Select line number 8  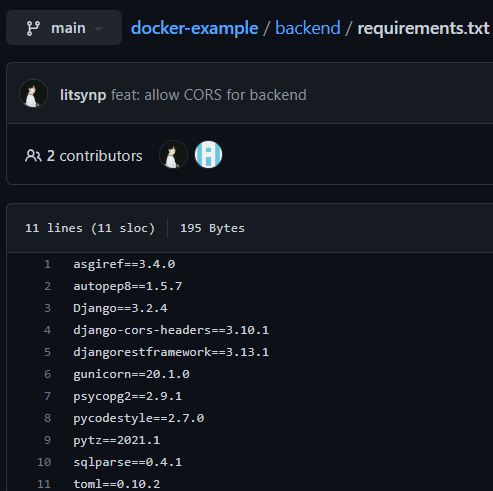(x=47, y=418)
